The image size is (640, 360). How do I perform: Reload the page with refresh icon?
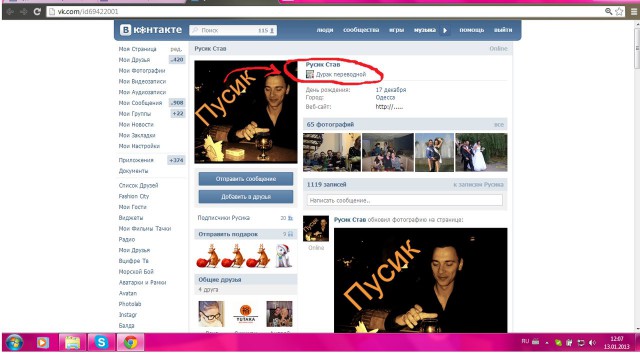(x=37, y=11)
